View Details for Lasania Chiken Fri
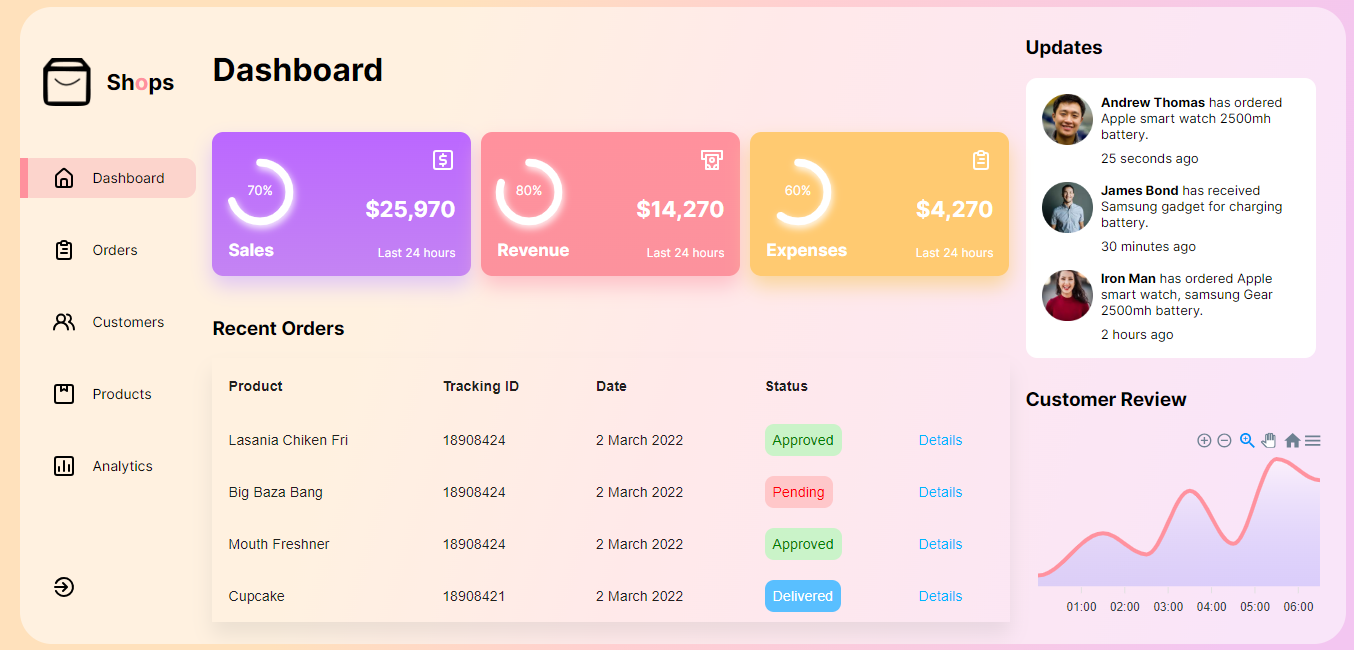1354x650 pixels. coord(940,440)
